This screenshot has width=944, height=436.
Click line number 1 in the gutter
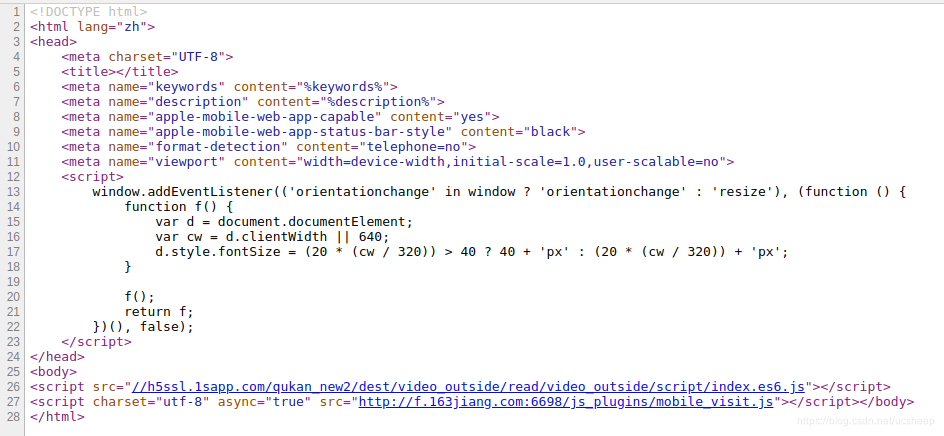pos(17,11)
